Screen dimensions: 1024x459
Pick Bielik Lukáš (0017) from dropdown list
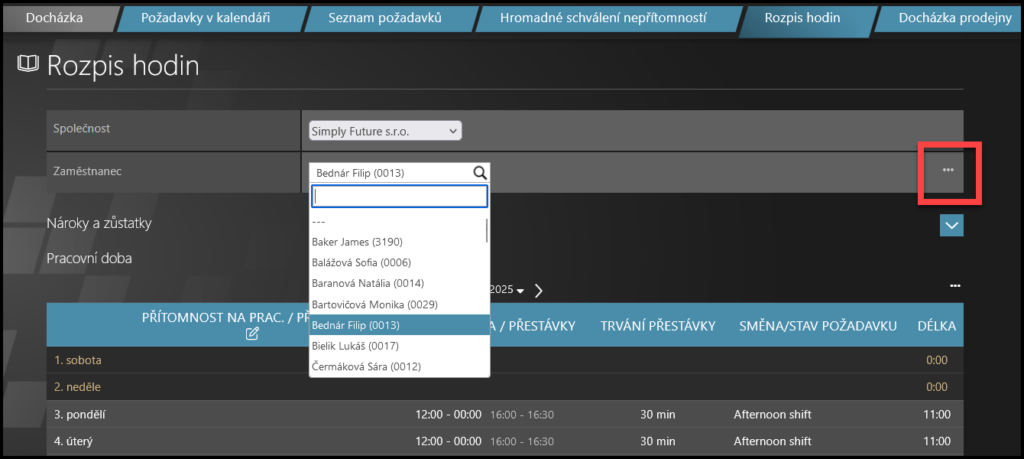coord(356,346)
